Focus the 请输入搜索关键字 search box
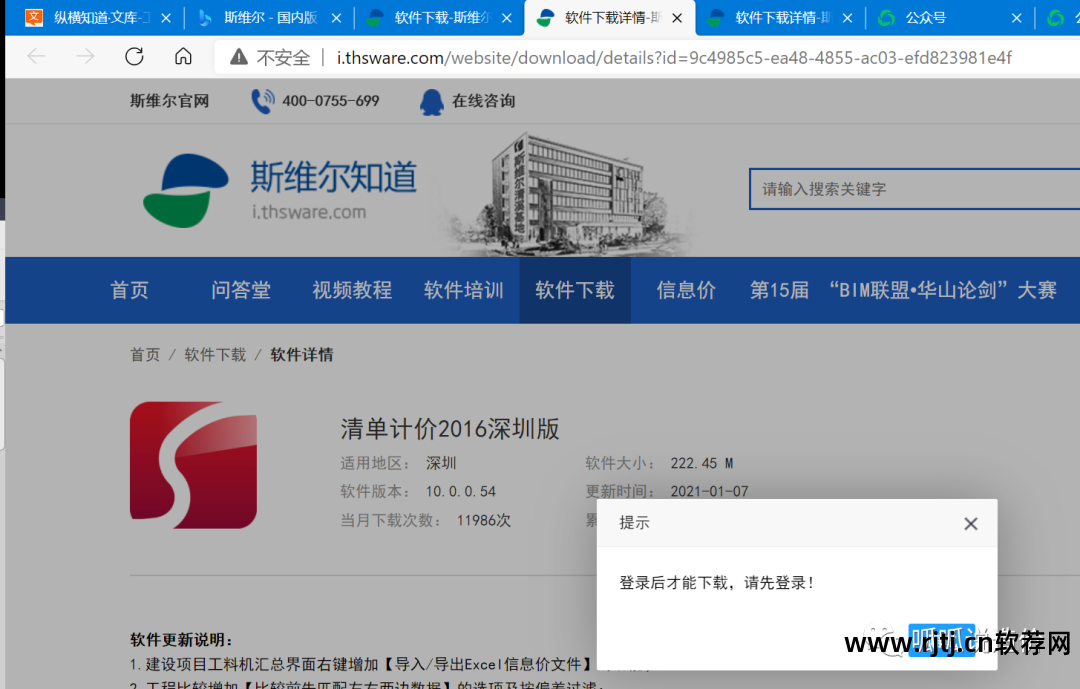1080x689 pixels. point(914,189)
